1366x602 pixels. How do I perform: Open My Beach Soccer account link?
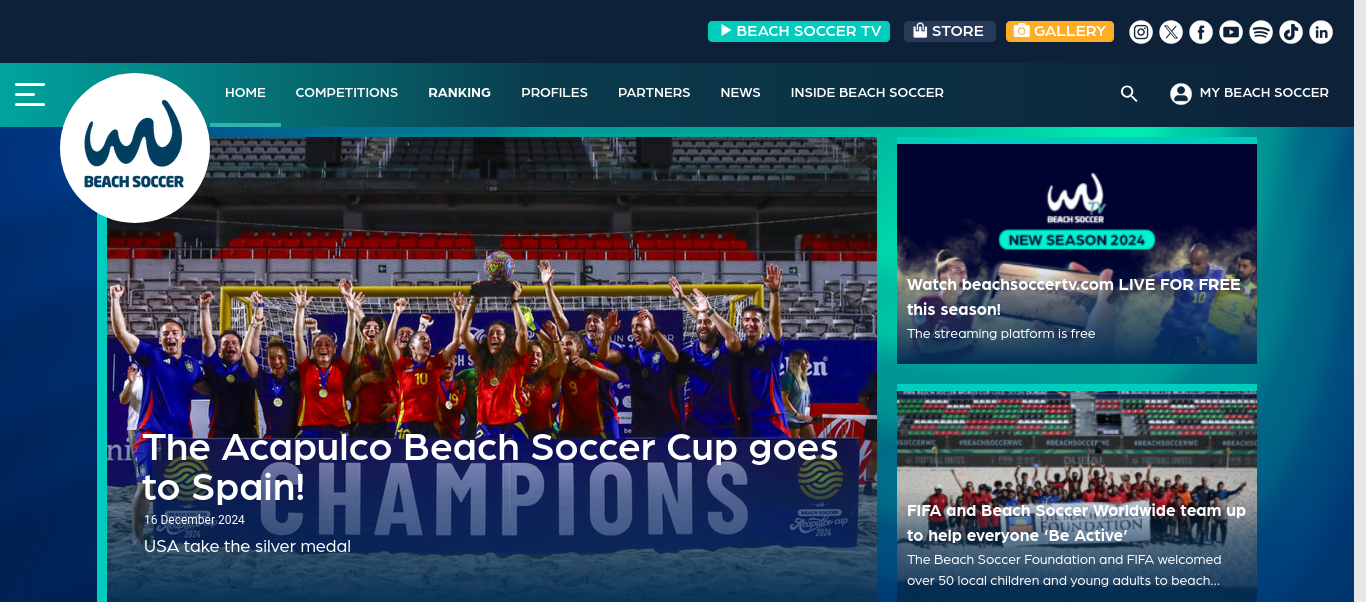1250,93
